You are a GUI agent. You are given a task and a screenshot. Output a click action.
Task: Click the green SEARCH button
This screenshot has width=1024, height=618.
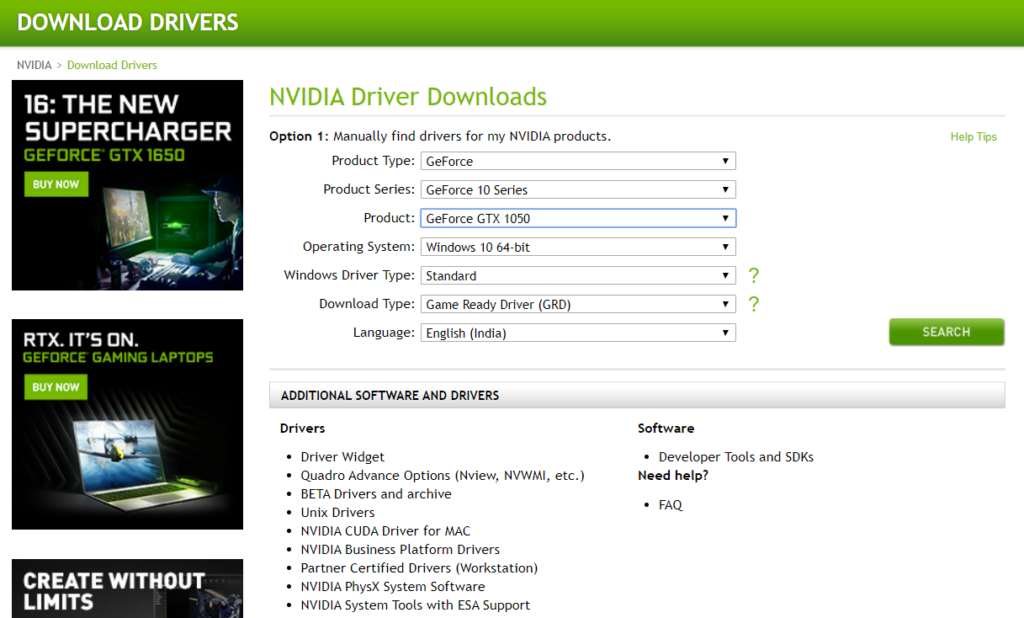click(946, 332)
